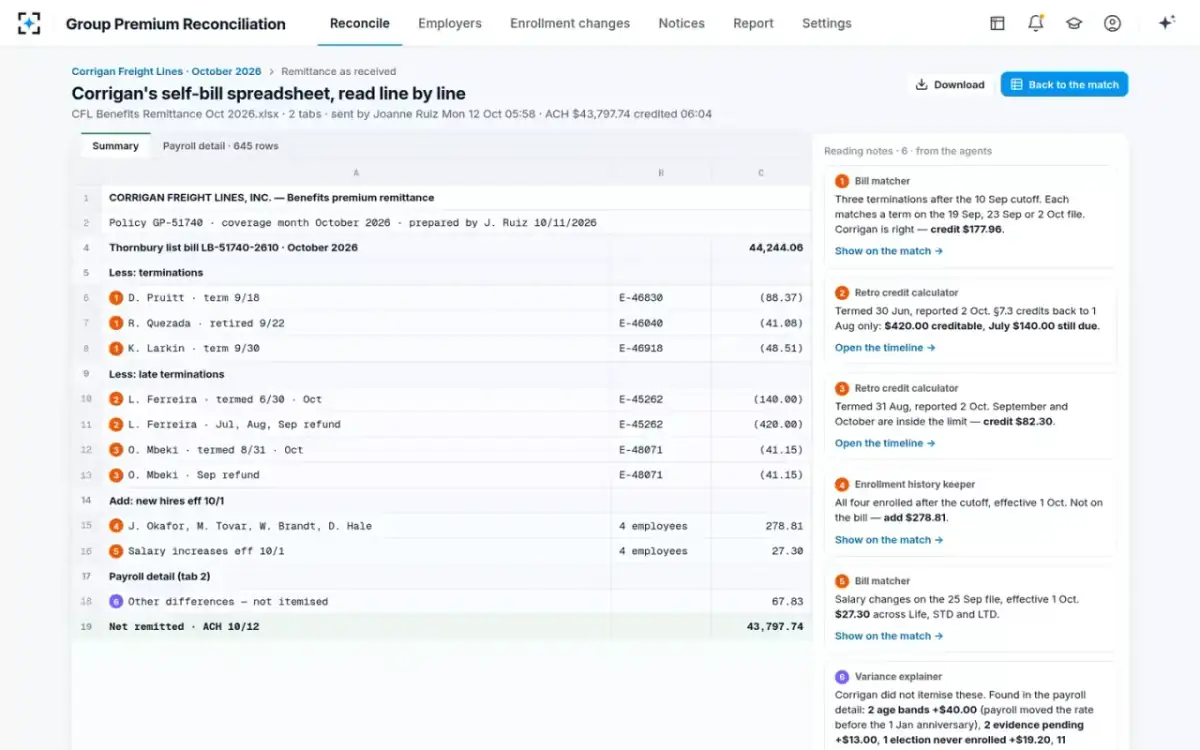This screenshot has height=750, width=1200.
Task: Click the K. Larkin term 9/30 cell
Action: [356, 349]
